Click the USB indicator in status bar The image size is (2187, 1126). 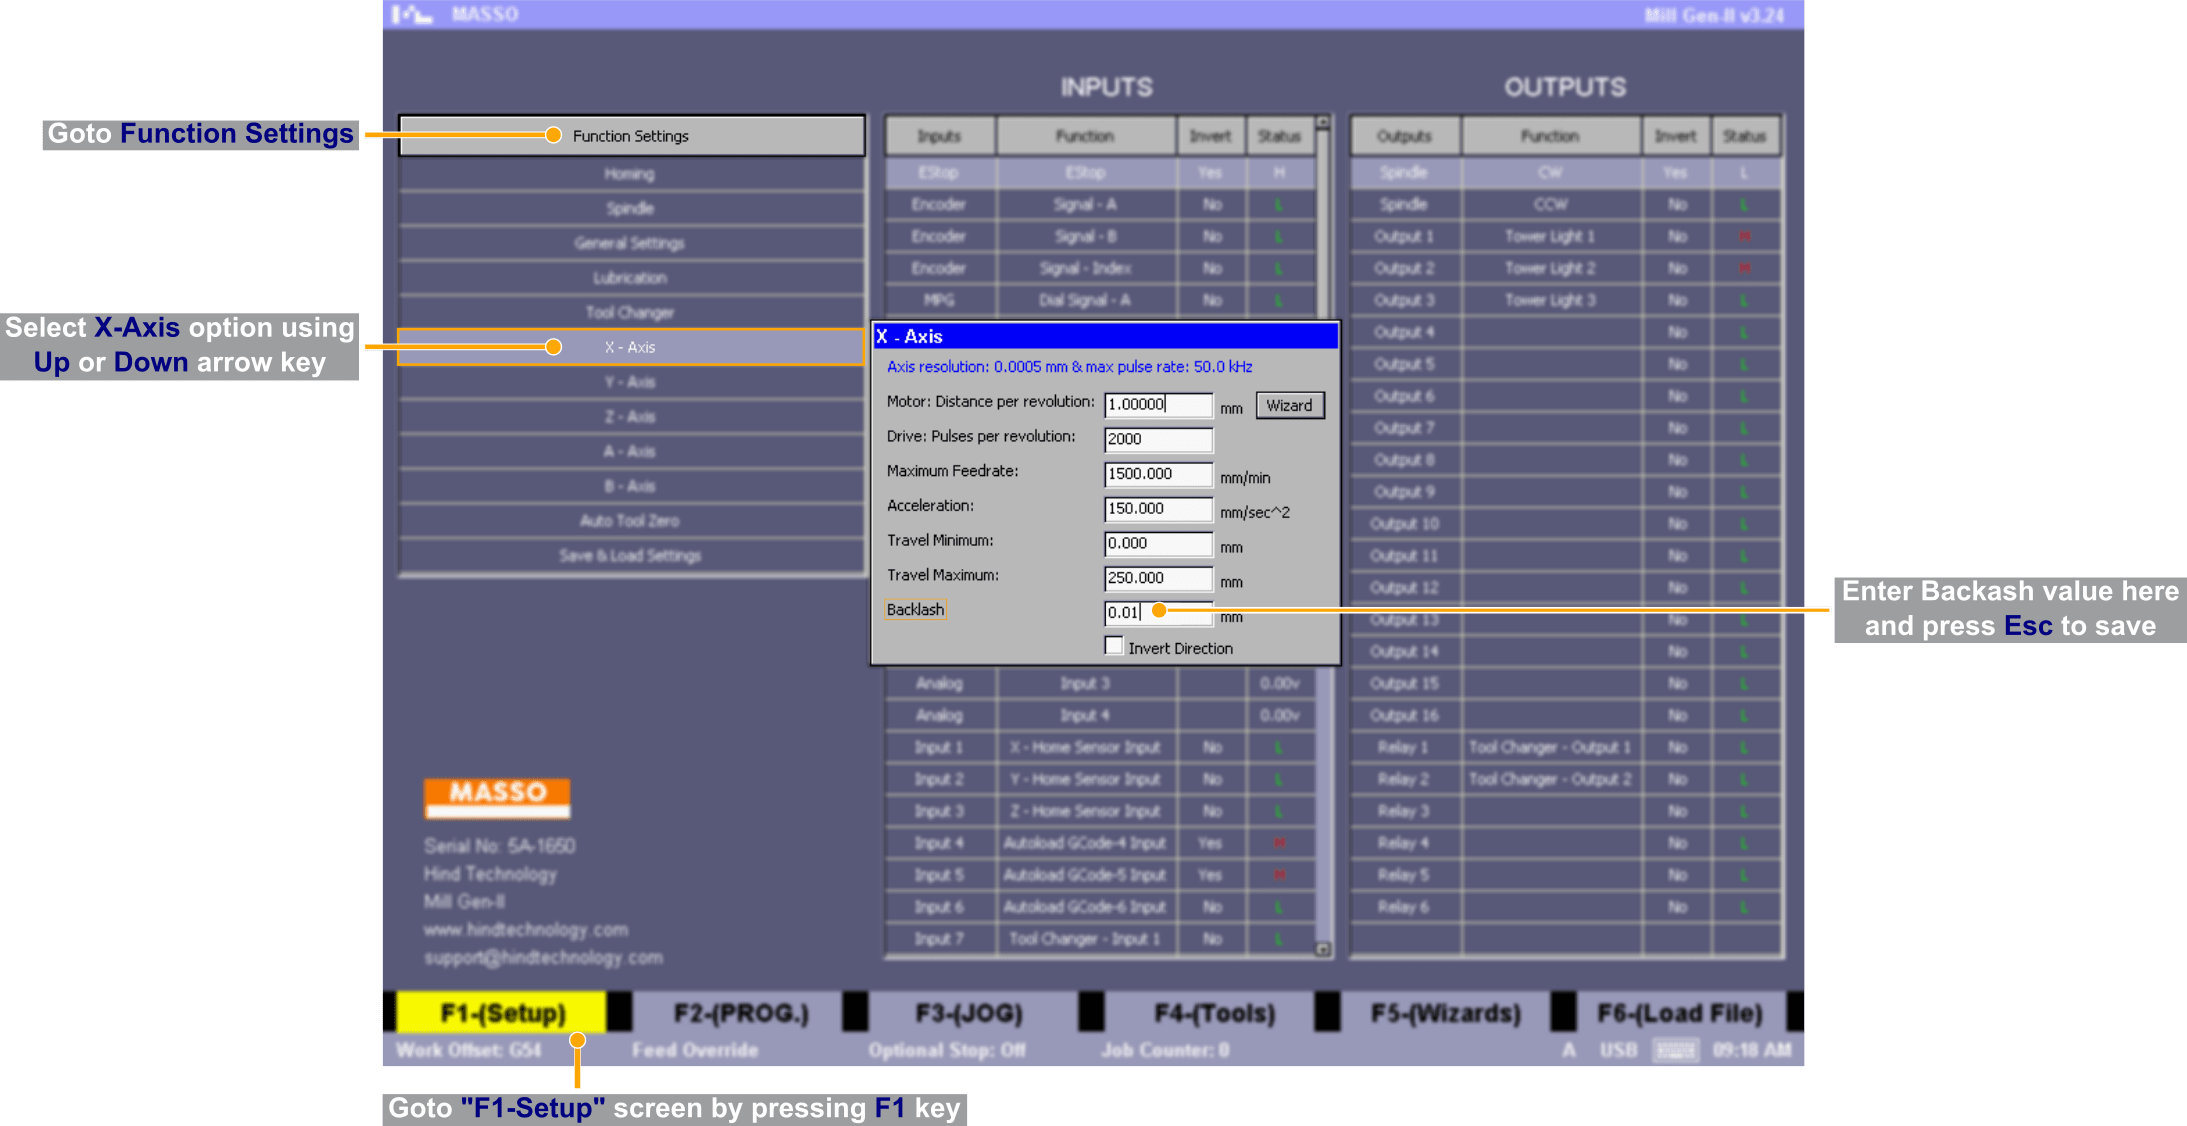pyautogui.click(x=1618, y=1050)
